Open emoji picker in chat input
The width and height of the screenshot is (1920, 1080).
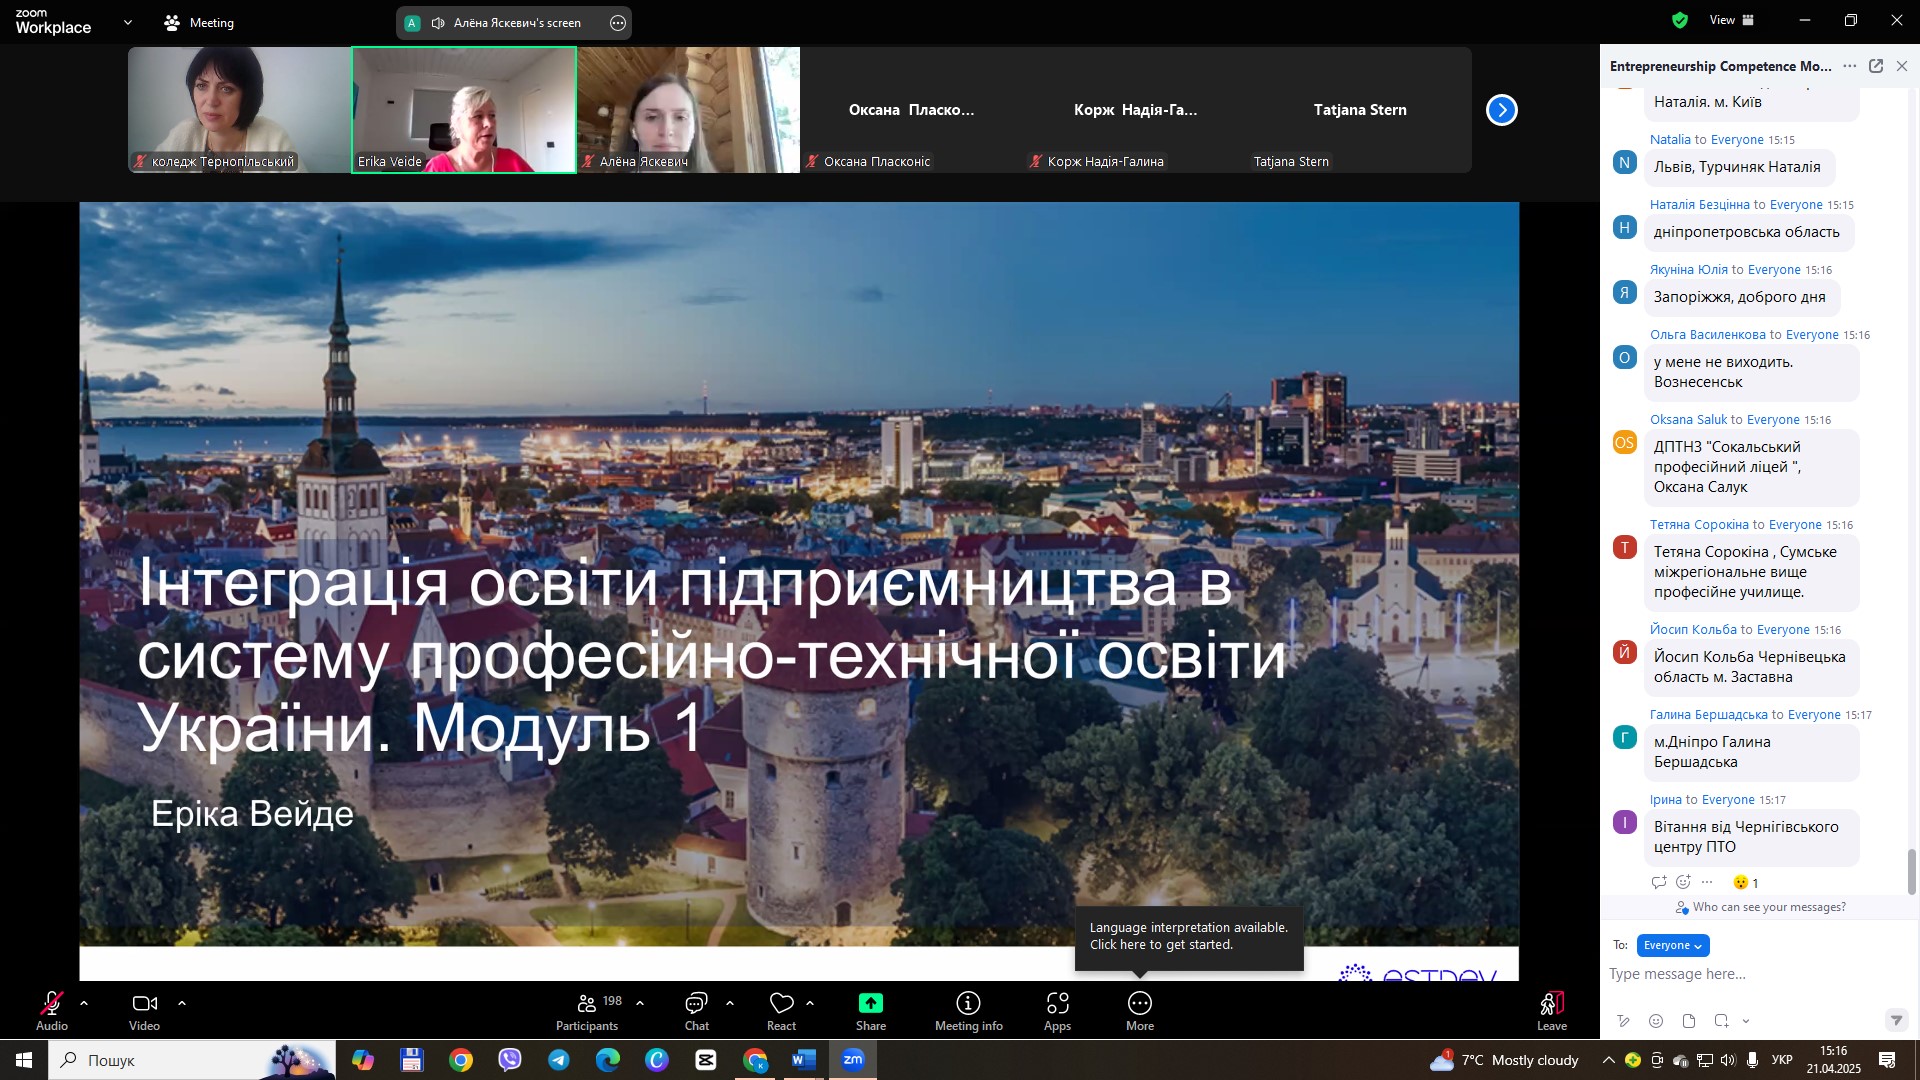pos(1656,1021)
